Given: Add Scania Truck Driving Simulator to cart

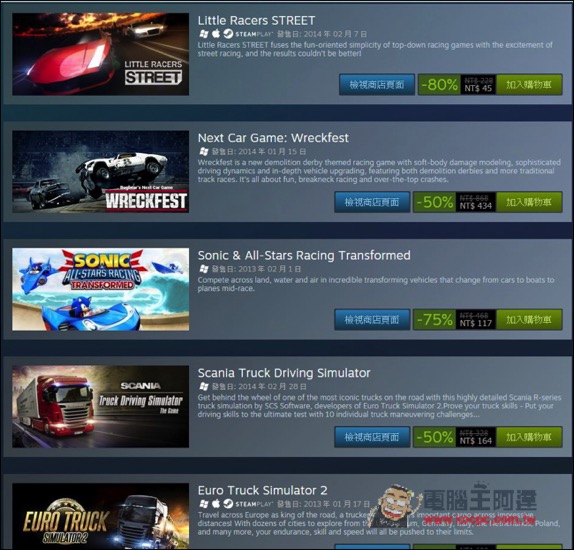Looking at the screenshot, I should coord(529,437).
